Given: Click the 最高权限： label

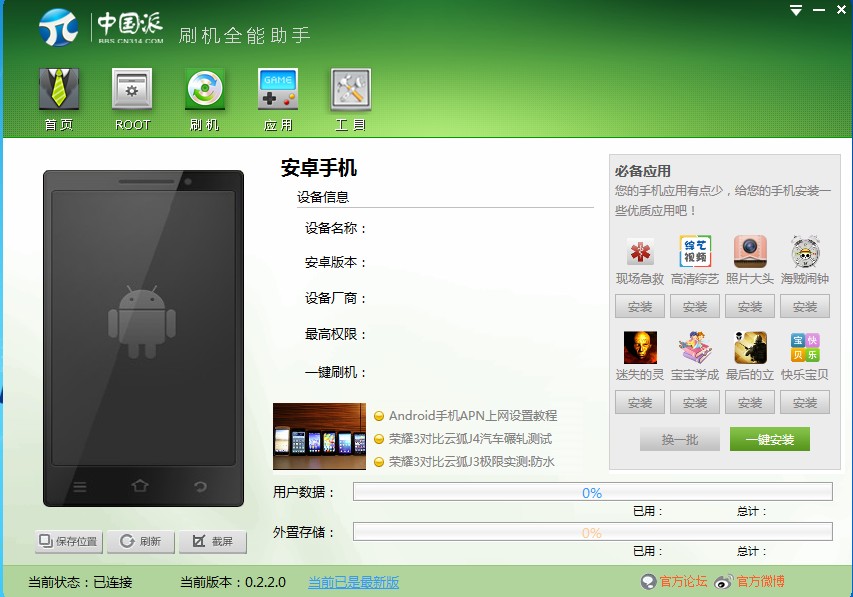Looking at the screenshot, I should click(336, 334).
